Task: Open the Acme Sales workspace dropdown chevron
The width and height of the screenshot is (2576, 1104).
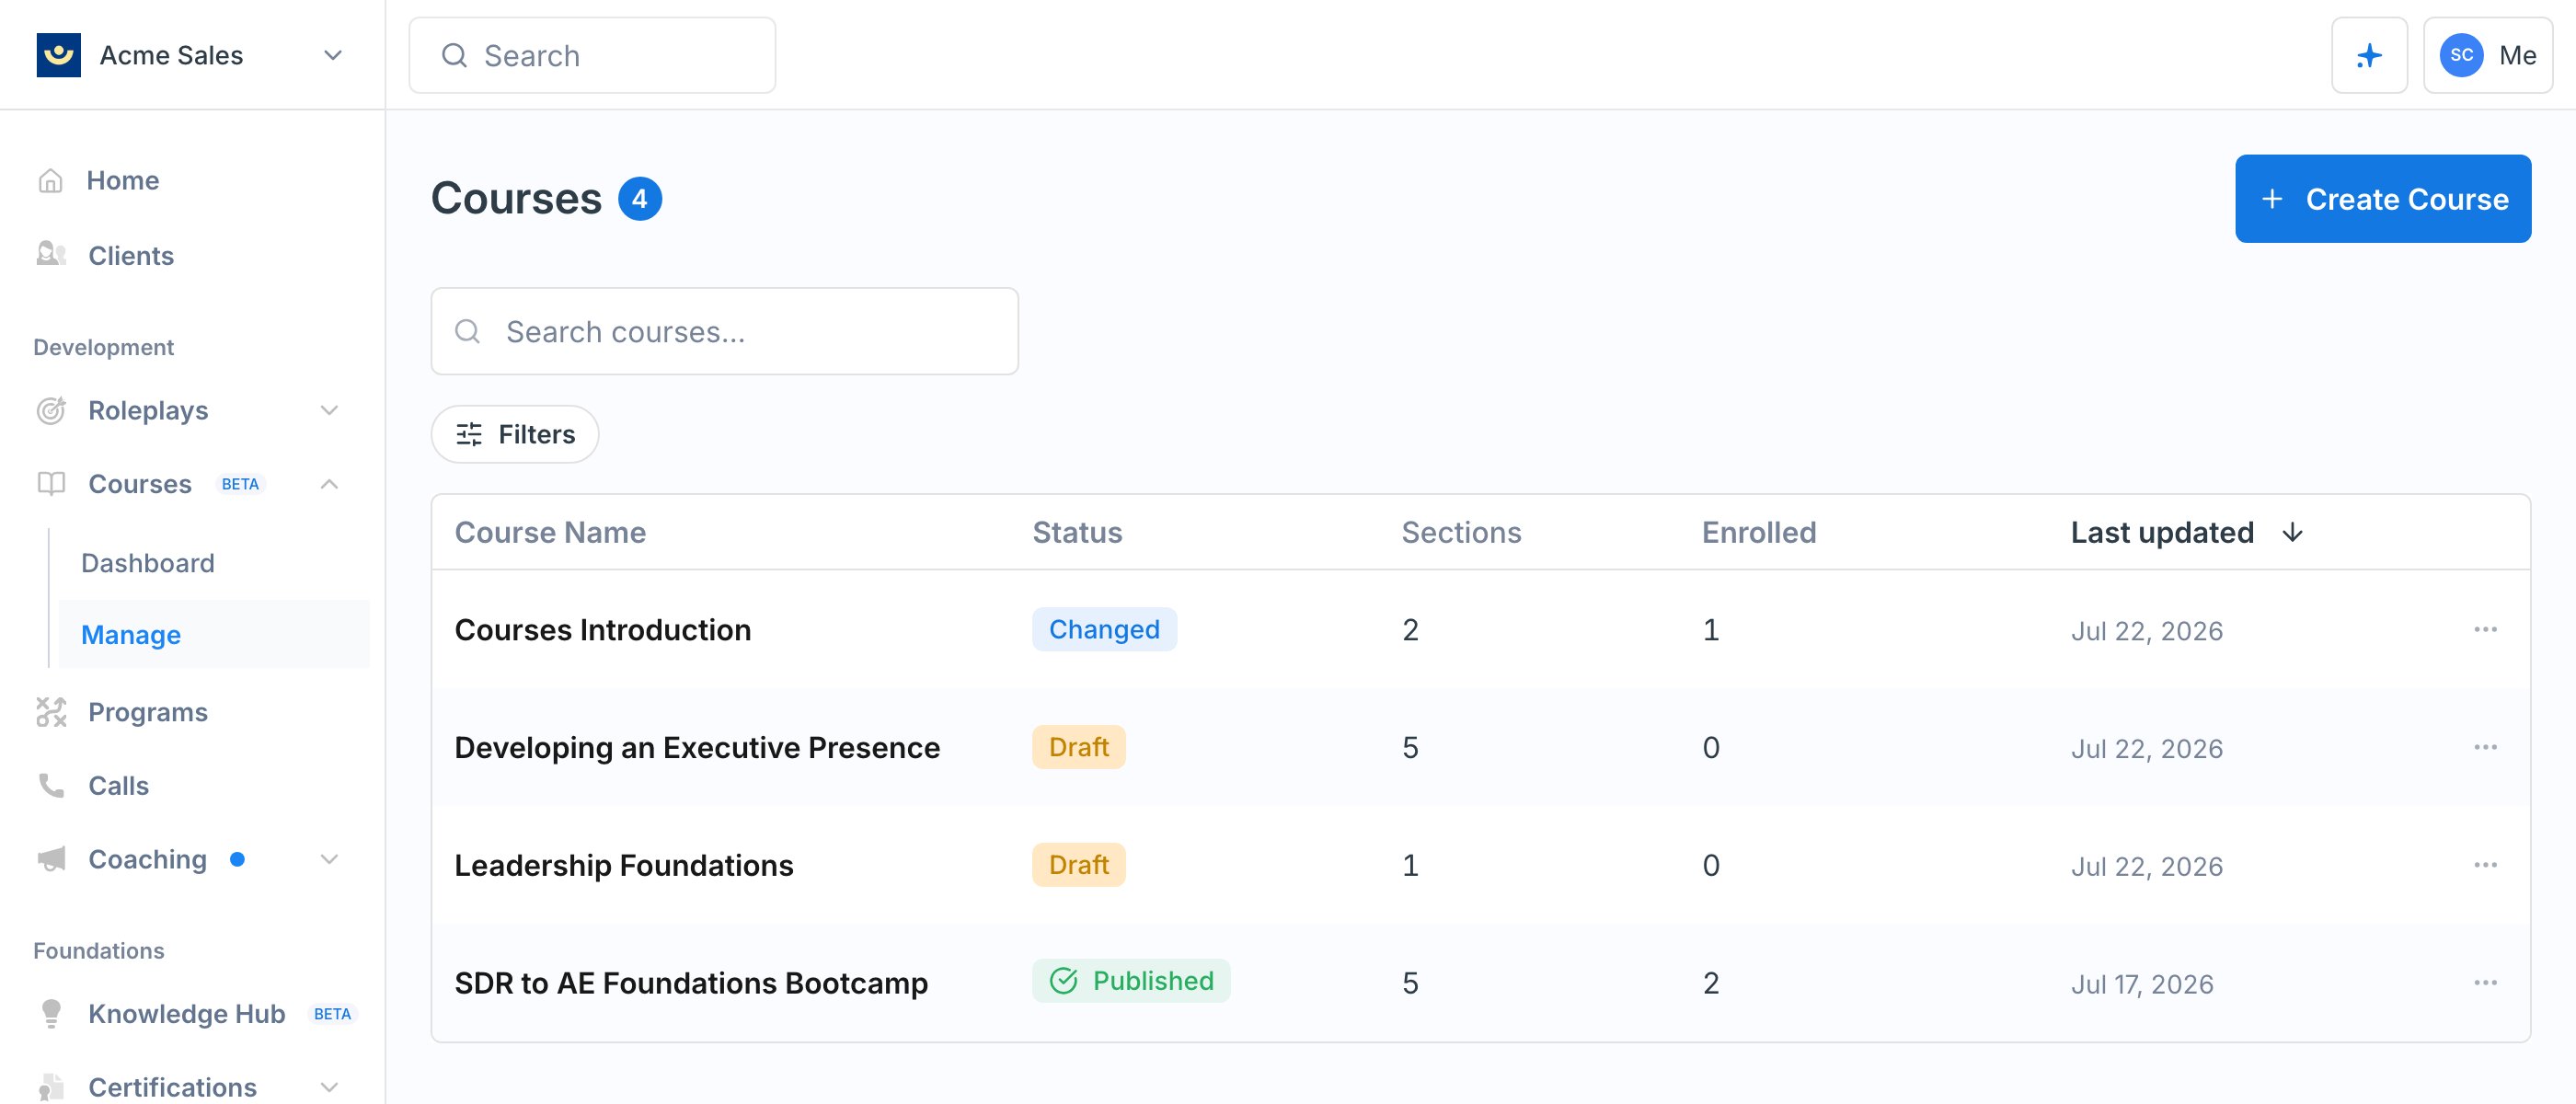Action: pos(333,55)
